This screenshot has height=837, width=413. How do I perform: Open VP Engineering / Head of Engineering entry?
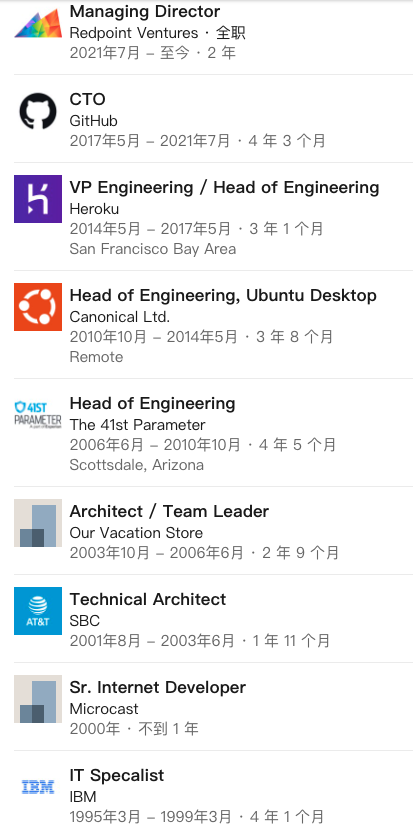[x=224, y=187]
